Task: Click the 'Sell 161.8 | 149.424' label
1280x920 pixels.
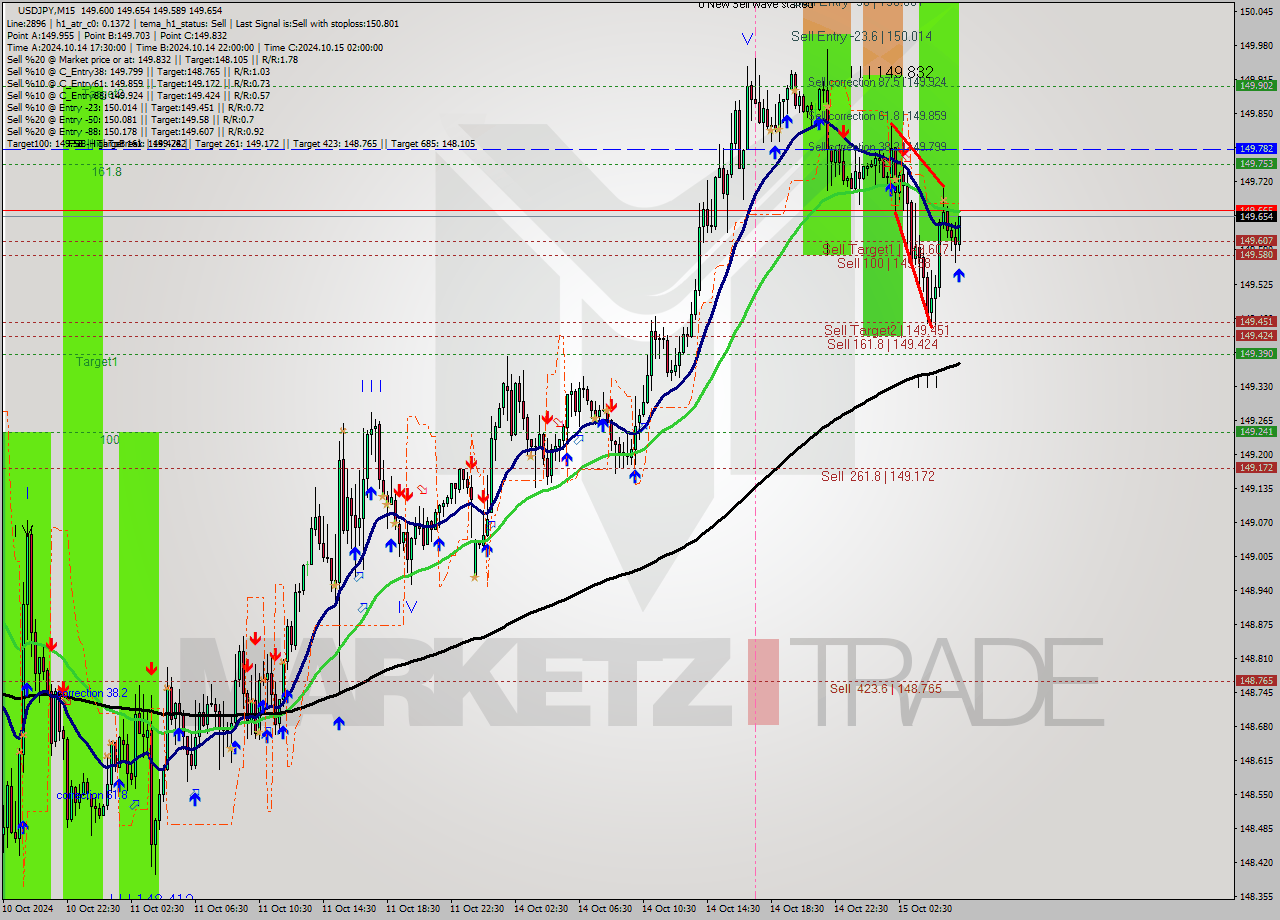Action: pos(882,344)
